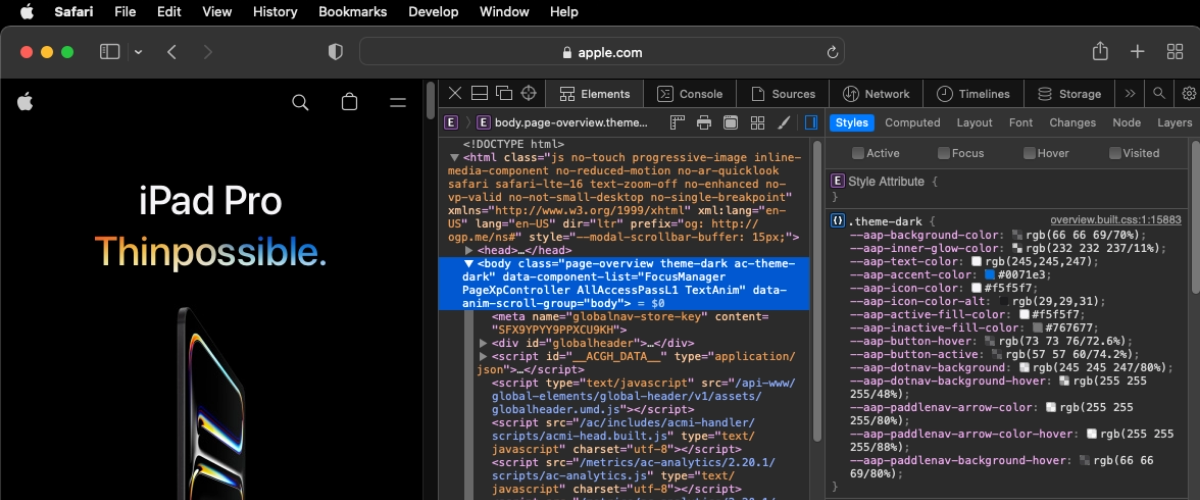Expand the head element in the DOM tree

click(469, 250)
